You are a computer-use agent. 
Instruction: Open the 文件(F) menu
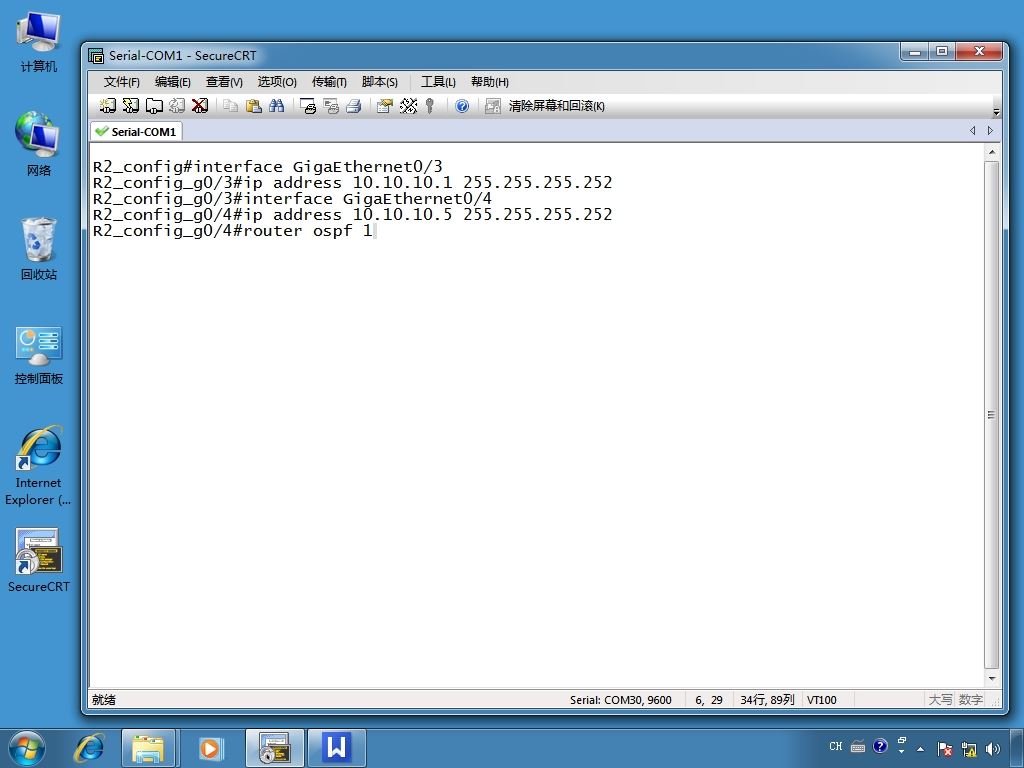121,82
